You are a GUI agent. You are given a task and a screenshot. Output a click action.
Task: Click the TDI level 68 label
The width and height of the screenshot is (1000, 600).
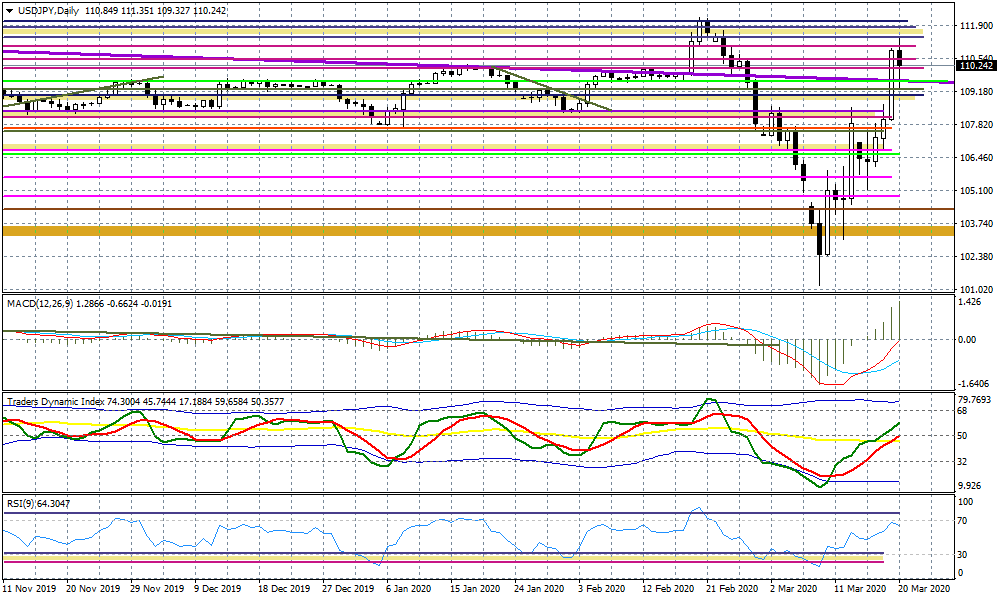pos(963,411)
